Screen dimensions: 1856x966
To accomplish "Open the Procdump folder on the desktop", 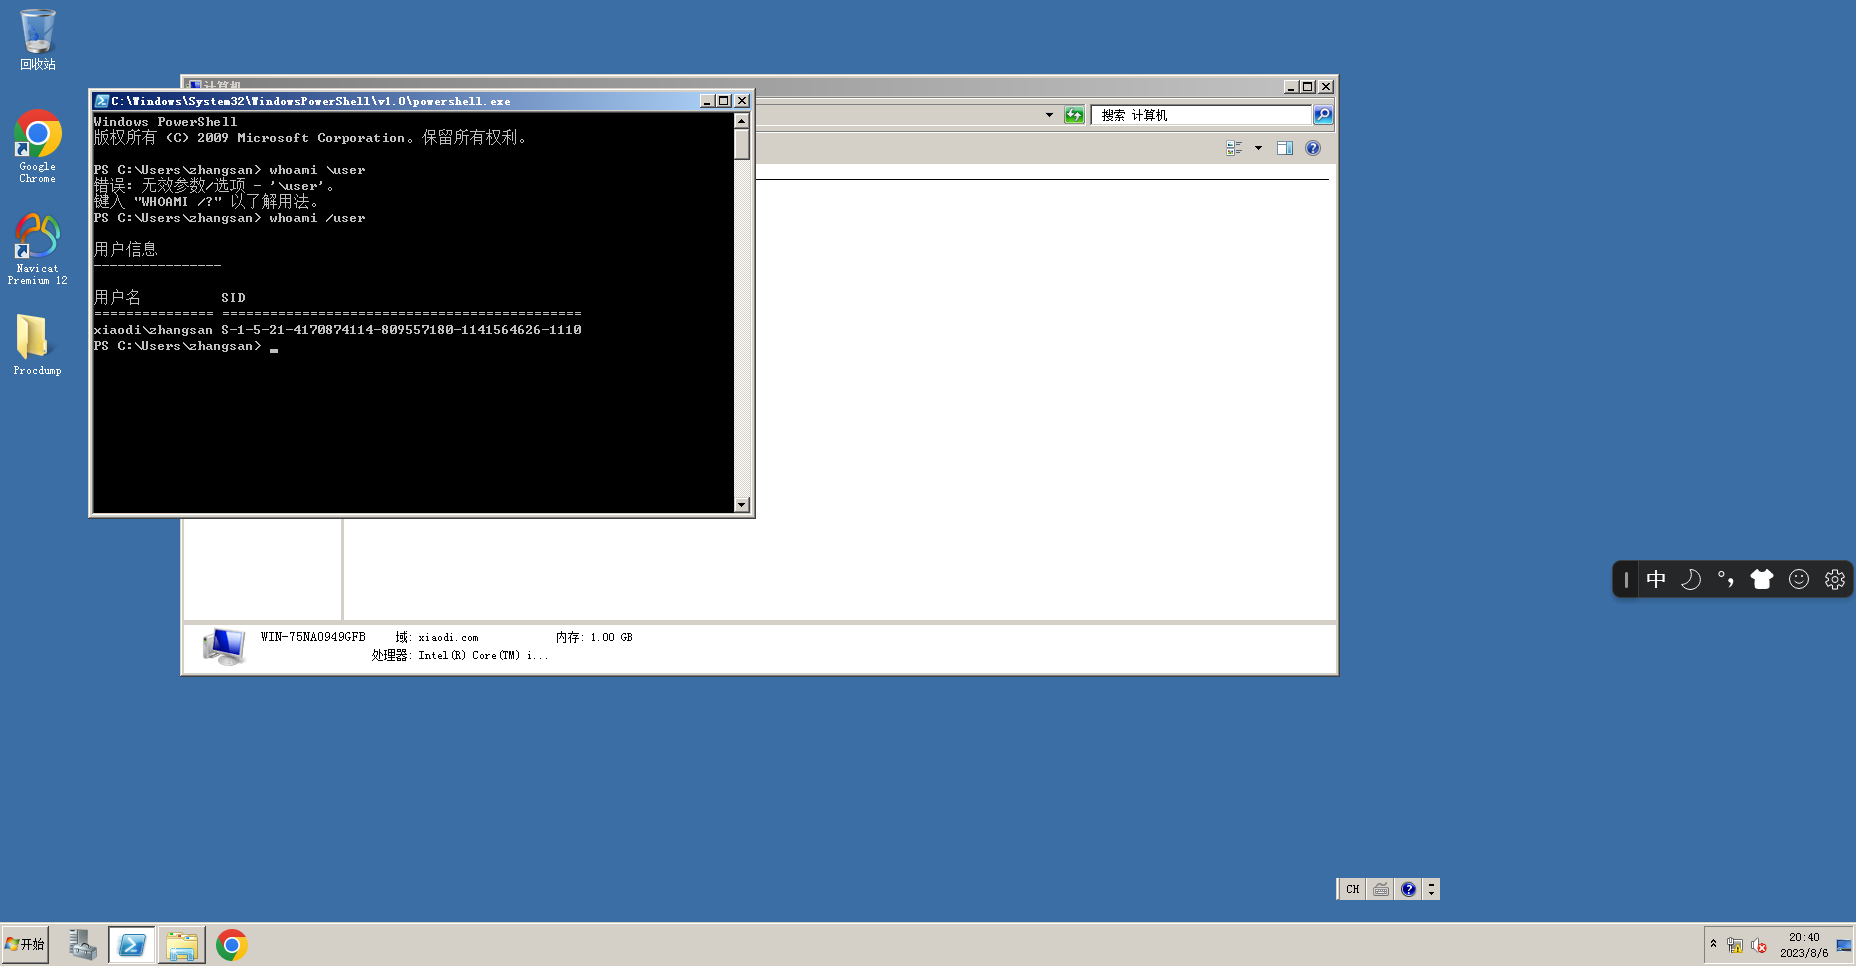I will [x=36, y=340].
